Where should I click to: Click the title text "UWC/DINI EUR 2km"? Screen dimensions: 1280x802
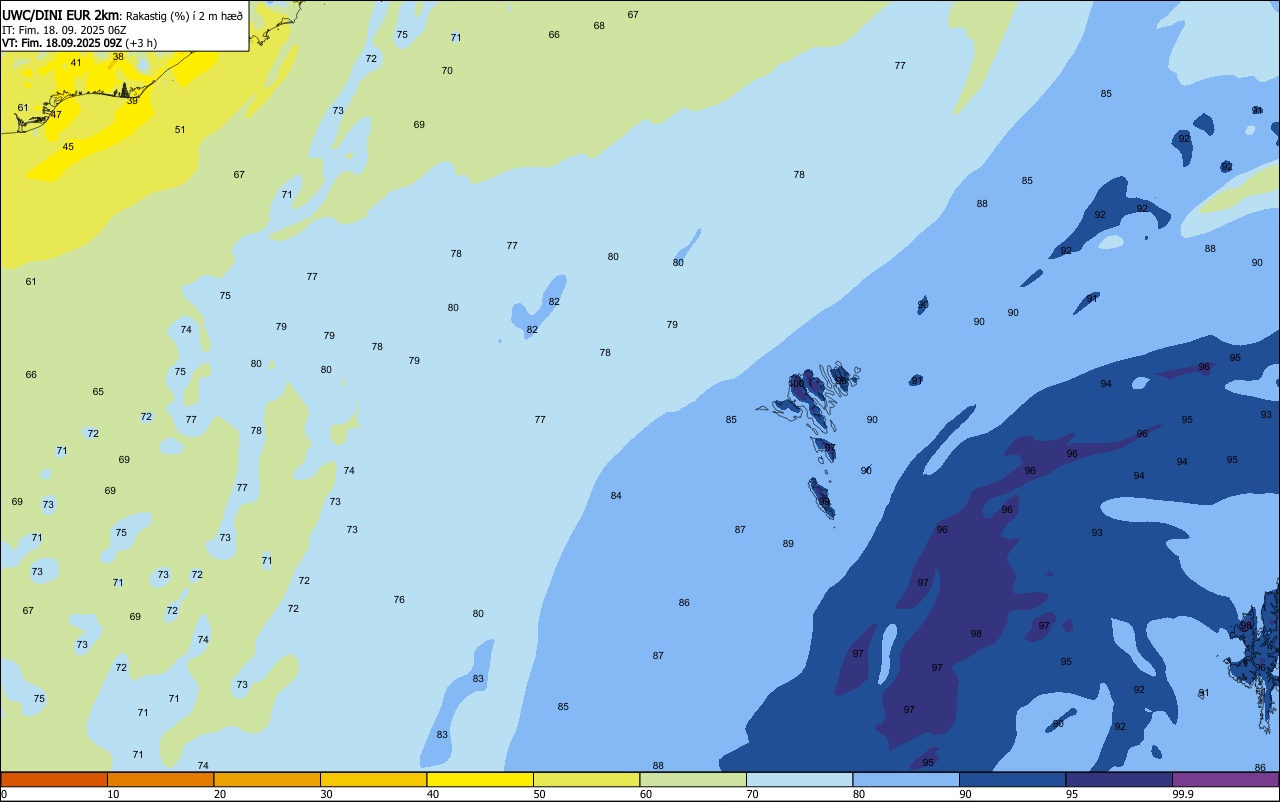click(61, 15)
